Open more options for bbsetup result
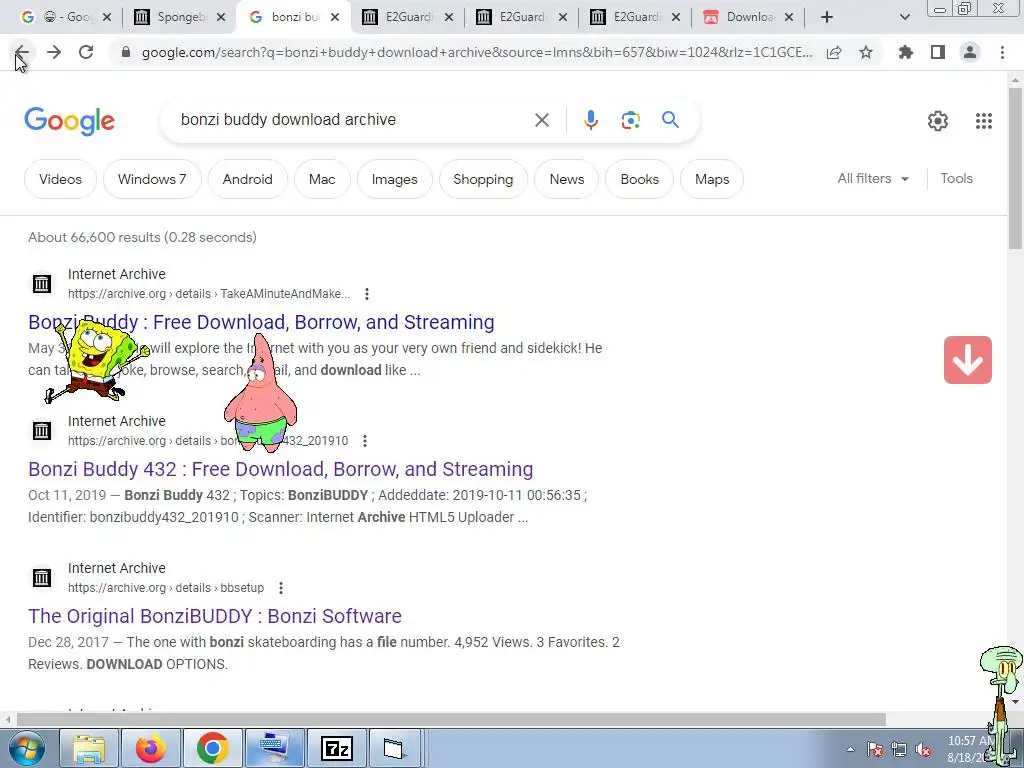1024x768 pixels. [281, 588]
